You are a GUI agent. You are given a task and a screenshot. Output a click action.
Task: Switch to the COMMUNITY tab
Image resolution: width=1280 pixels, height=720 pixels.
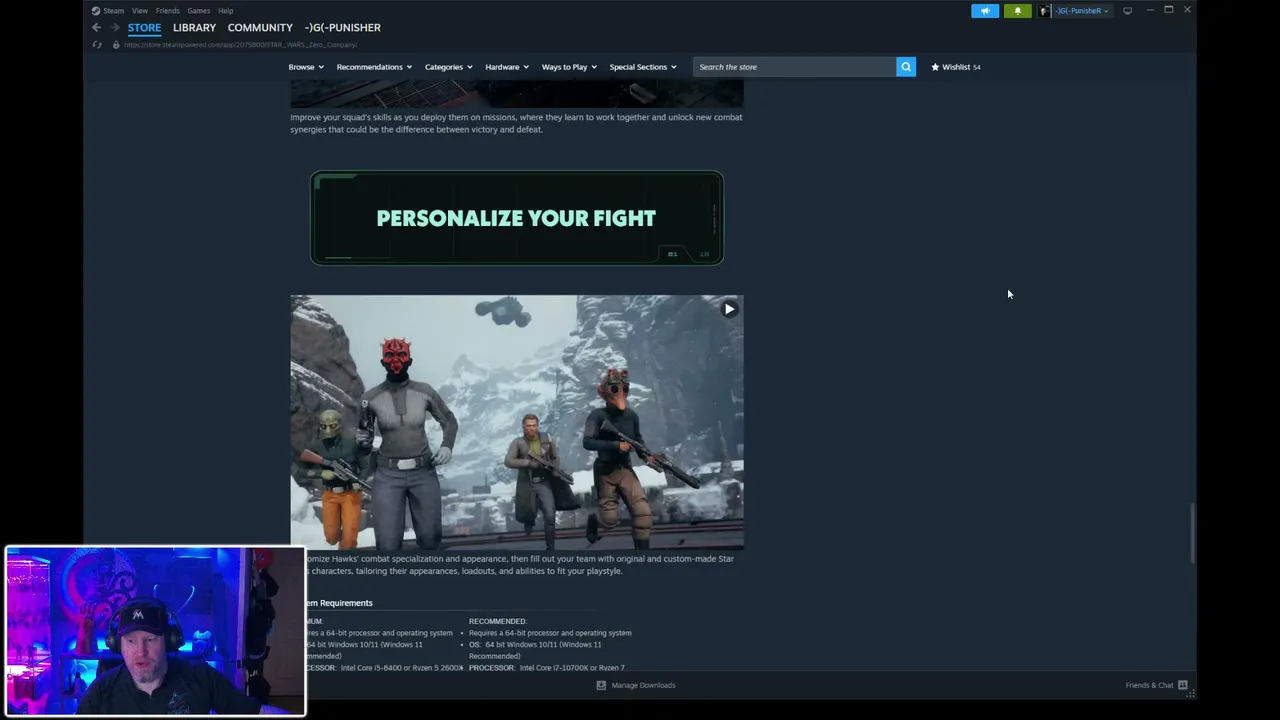(260, 28)
